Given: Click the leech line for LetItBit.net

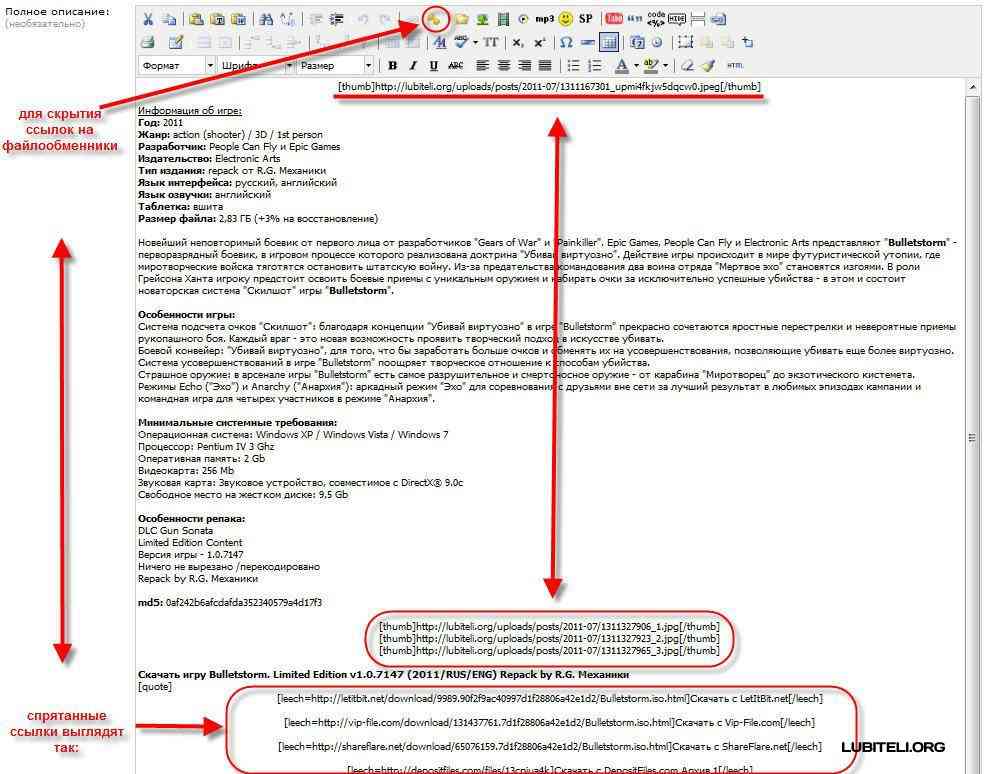Looking at the screenshot, I should pos(550,698).
